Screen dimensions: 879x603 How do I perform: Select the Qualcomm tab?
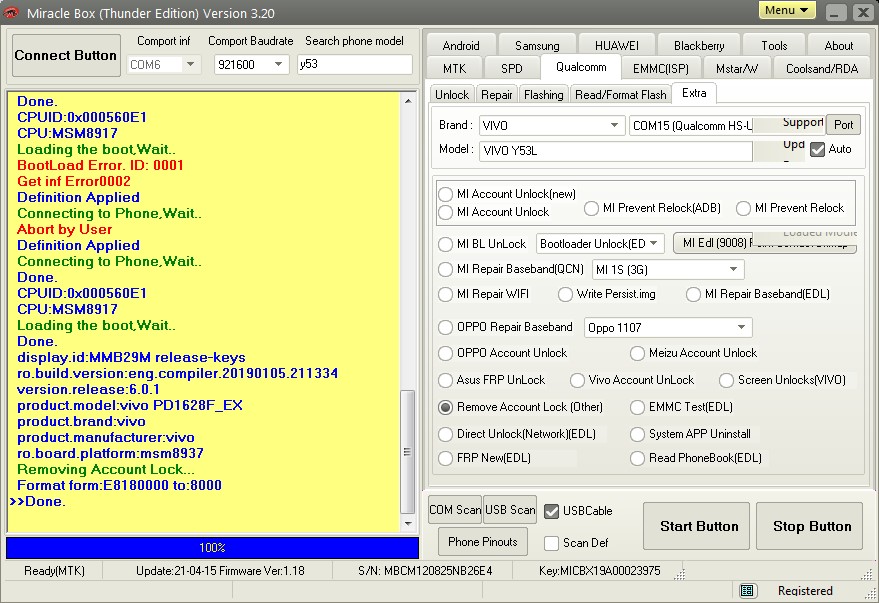tap(581, 67)
